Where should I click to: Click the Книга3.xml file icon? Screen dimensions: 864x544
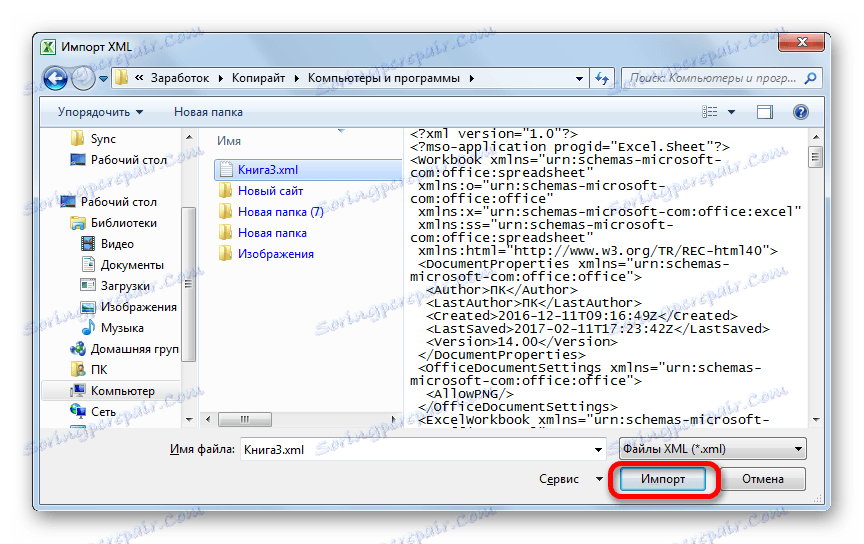click(x=225, y=170)
